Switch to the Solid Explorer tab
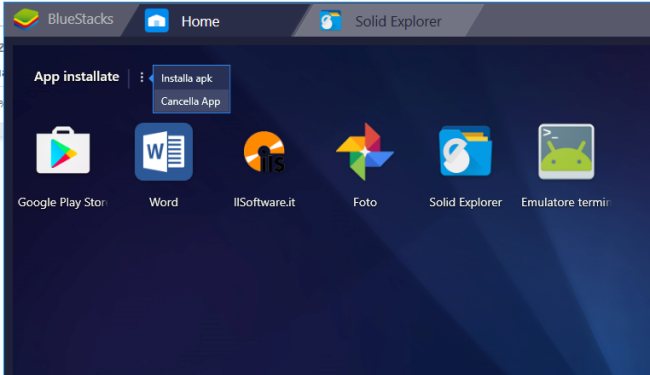Viewport: 650px width, 375px height. (x=388, y=20)
